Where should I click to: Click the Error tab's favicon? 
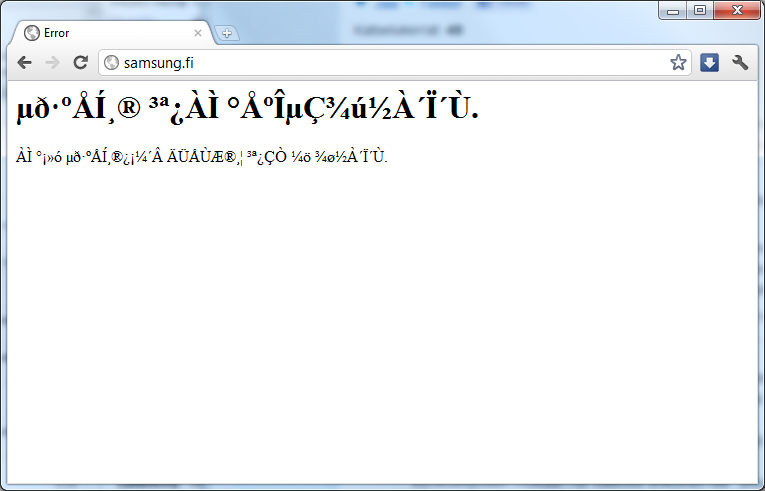point(31,33)
